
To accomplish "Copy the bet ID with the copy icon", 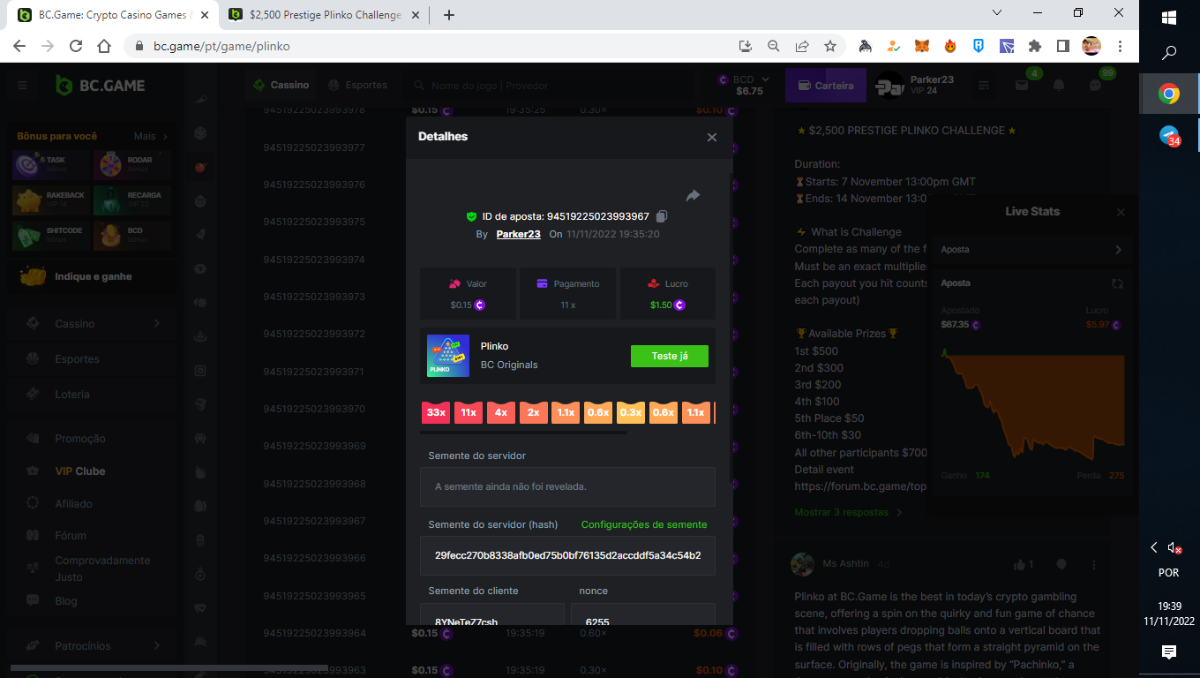I will (x=662, y=216).
